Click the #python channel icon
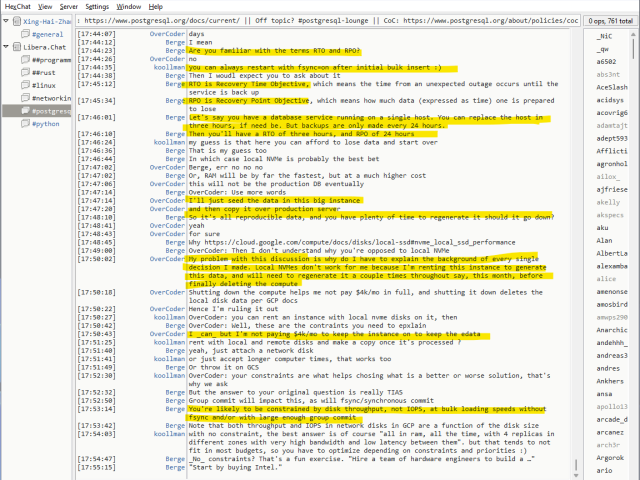This screenshot has width=640, height=480. [25, 125]
